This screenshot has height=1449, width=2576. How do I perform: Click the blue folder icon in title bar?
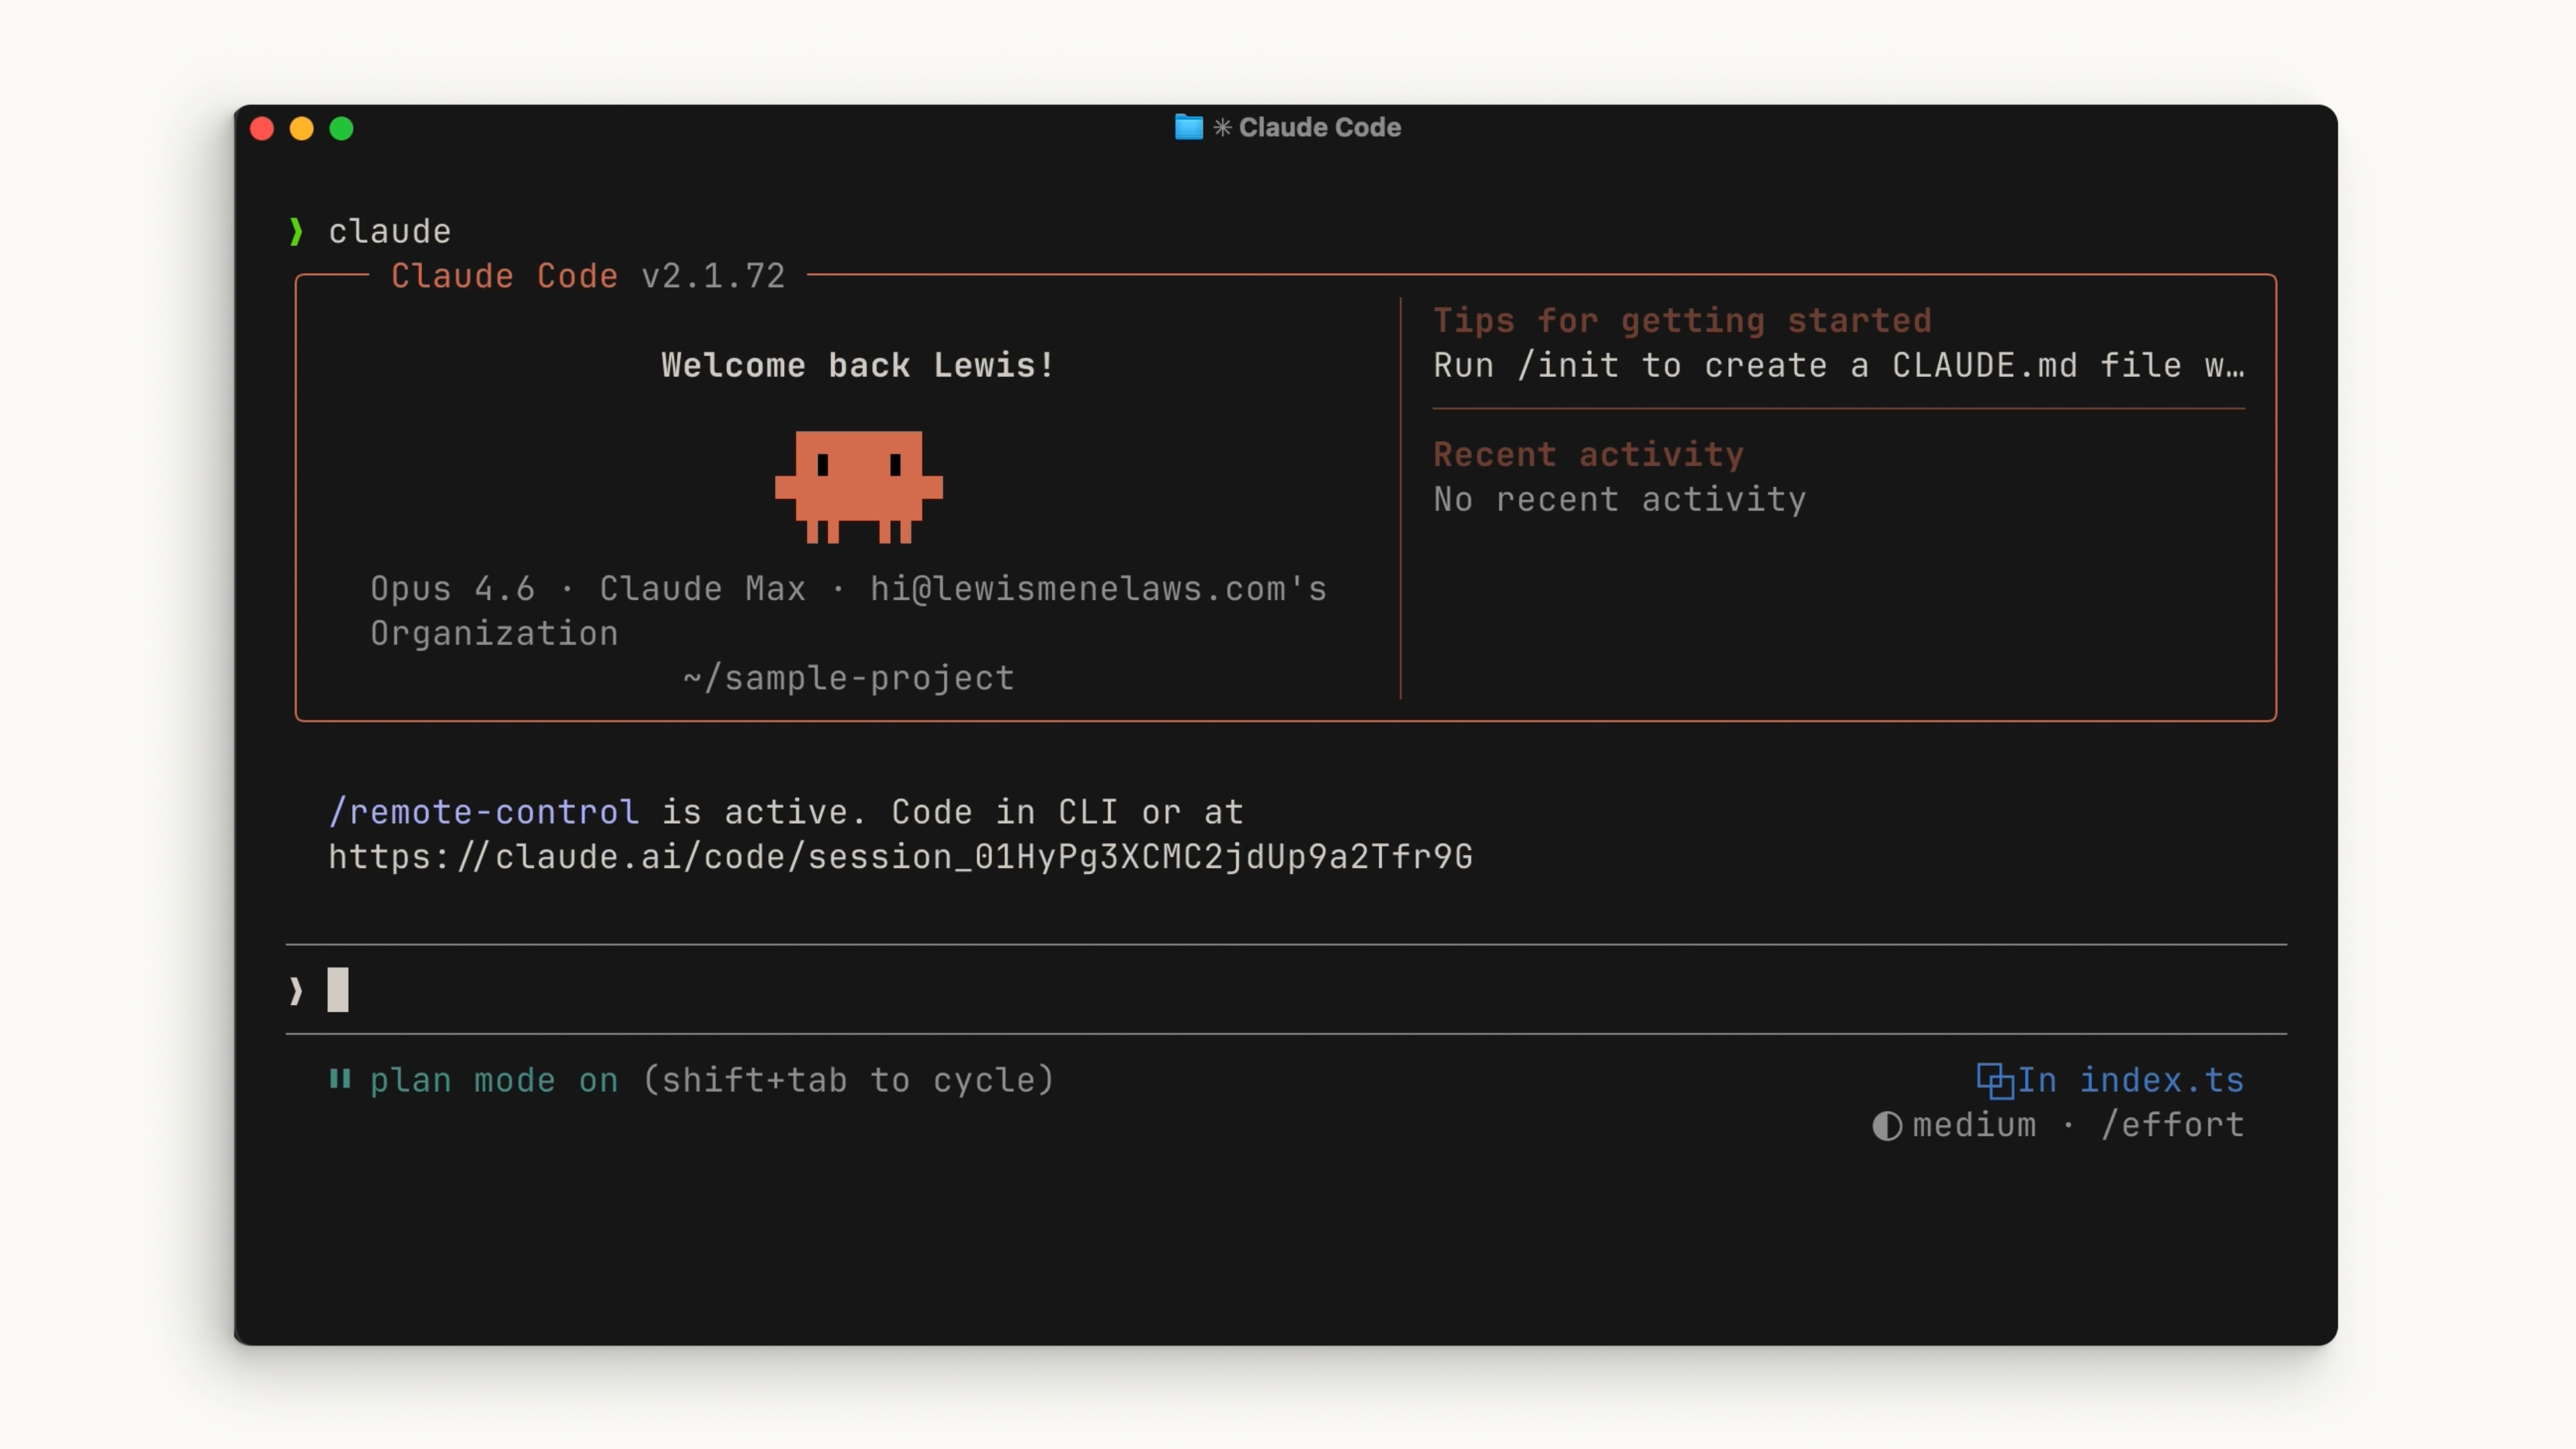tap(1188, 127)
